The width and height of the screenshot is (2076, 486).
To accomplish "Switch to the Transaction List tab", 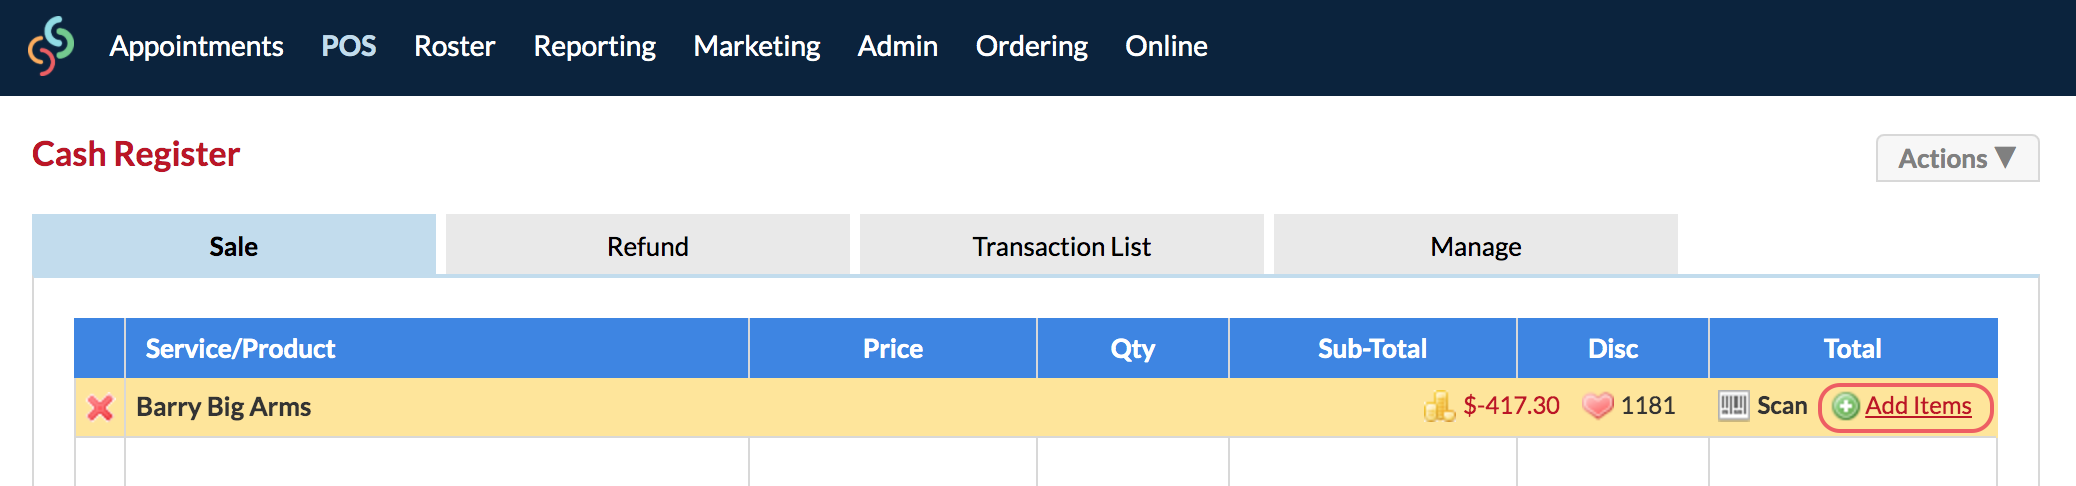I will point(1062,245).
